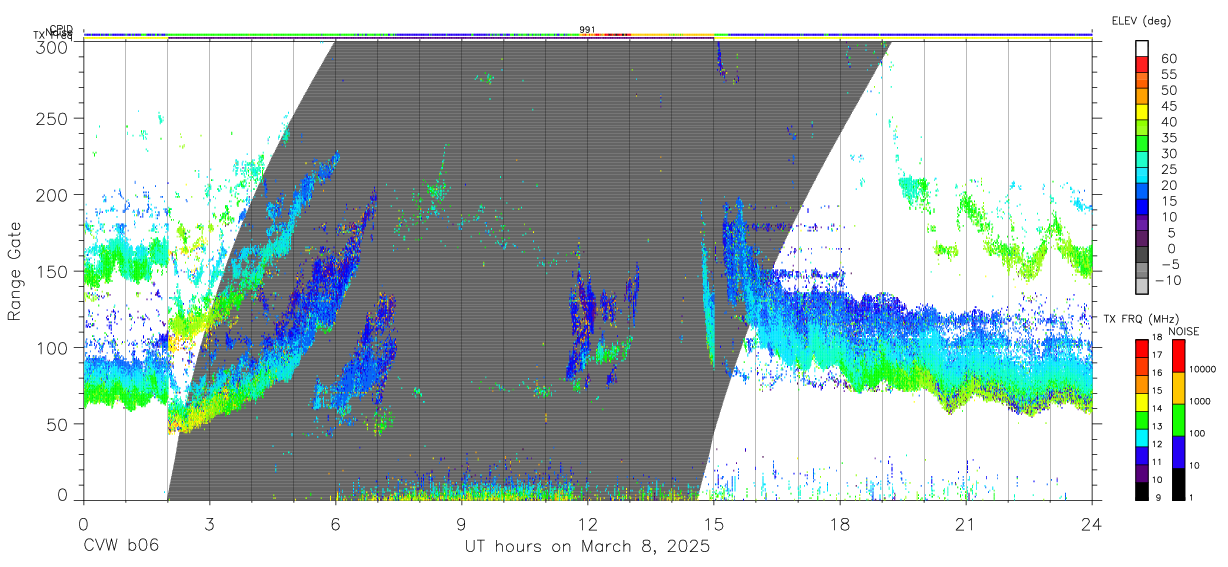The image size is (1228, 567).
Task: Click the 'Range Gate' y-axis label
Action: (x=15, y=272)
